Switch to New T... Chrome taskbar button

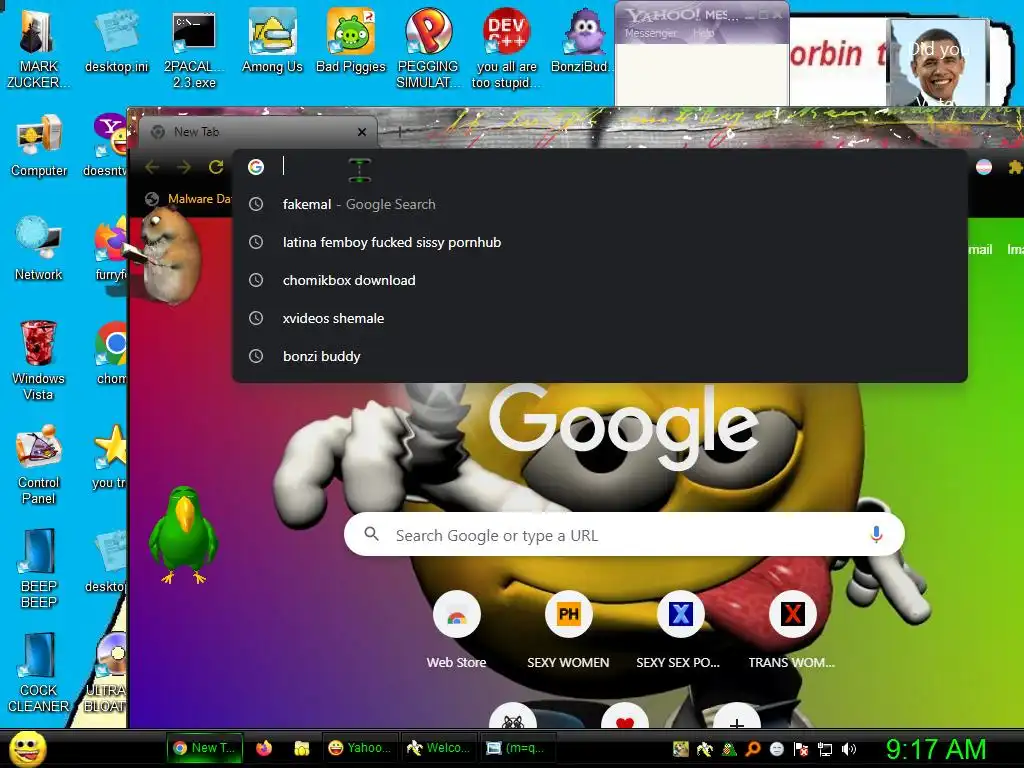[x=204, y=748]
